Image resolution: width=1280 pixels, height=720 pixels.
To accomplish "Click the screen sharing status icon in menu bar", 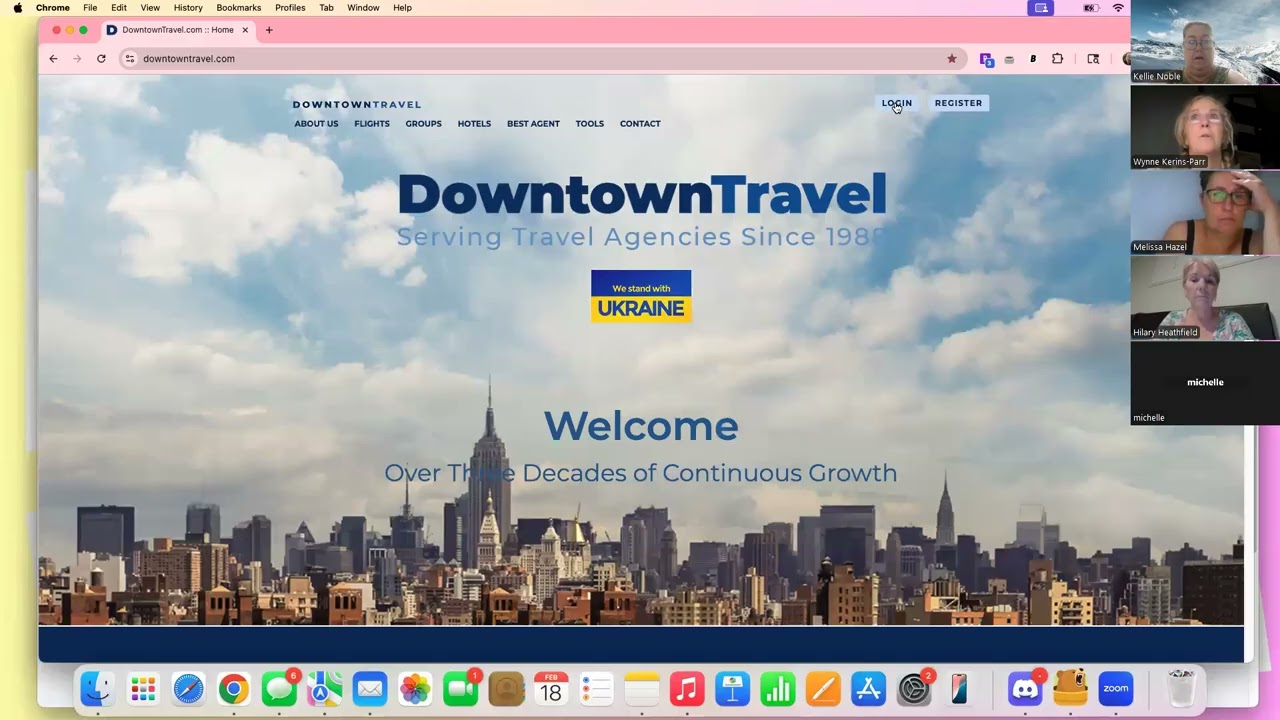I will [1041, 7].
